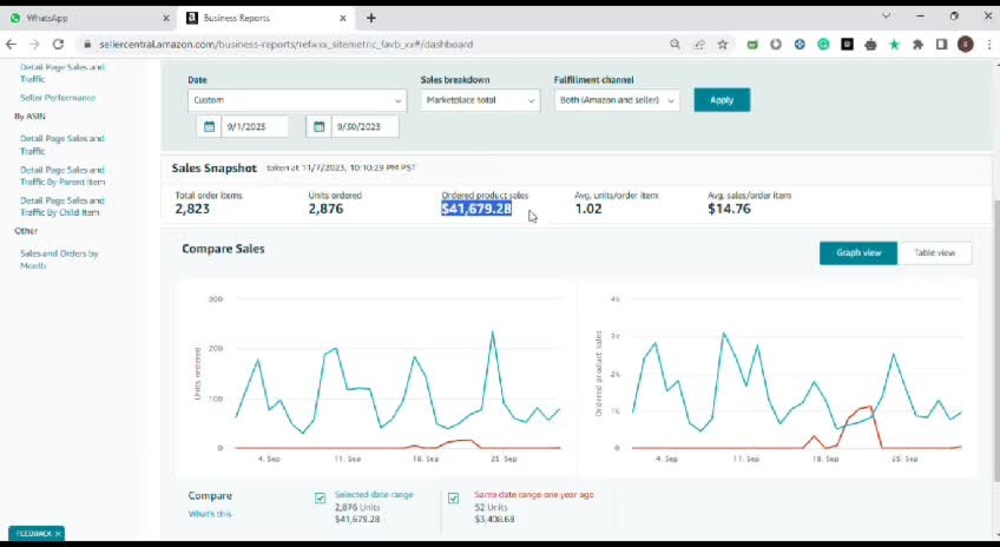This screenshot has height=547, width=1000.
Task: Reload the page with the refresh icon
Action: click(x=58, y=44)
